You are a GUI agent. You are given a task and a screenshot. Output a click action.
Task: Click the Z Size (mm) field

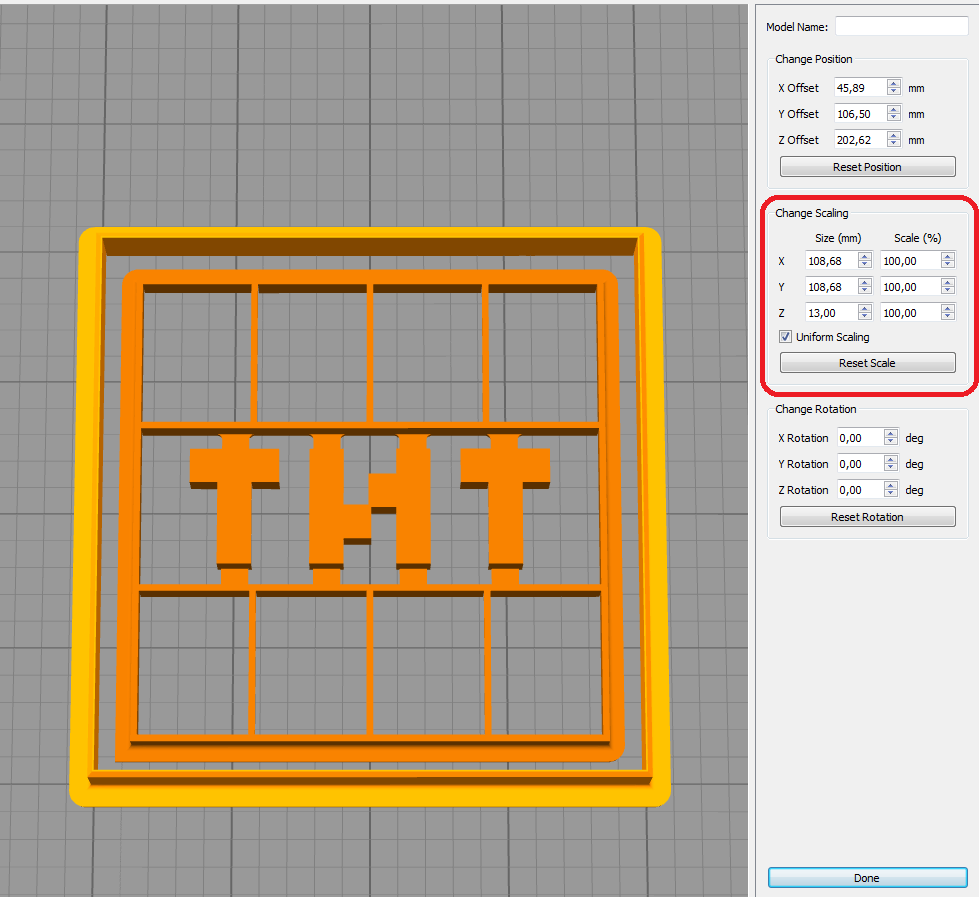[x=832, y=313]
